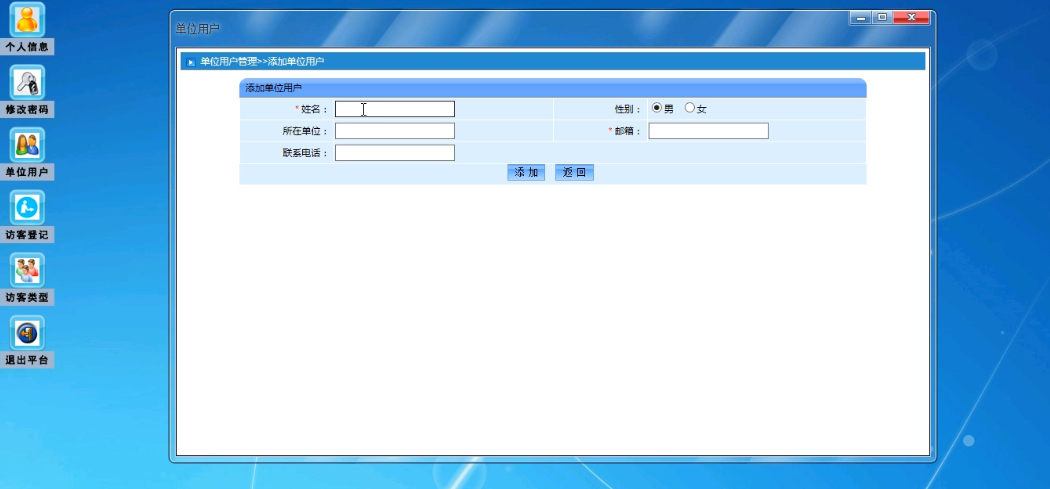Click the 添加单位用户 panel header text
The height and width of the screenshot is (489, 1050).
(x=273, y=88)
